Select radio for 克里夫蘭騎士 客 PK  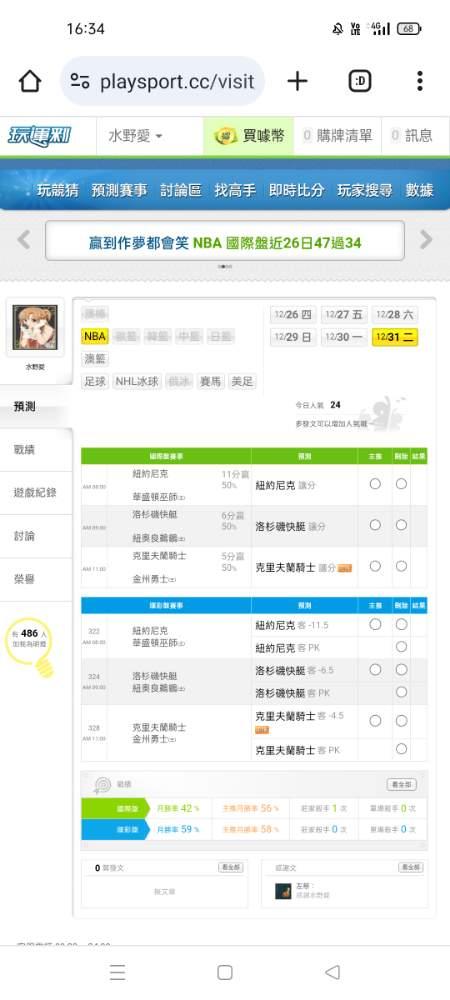coord(401,749)
